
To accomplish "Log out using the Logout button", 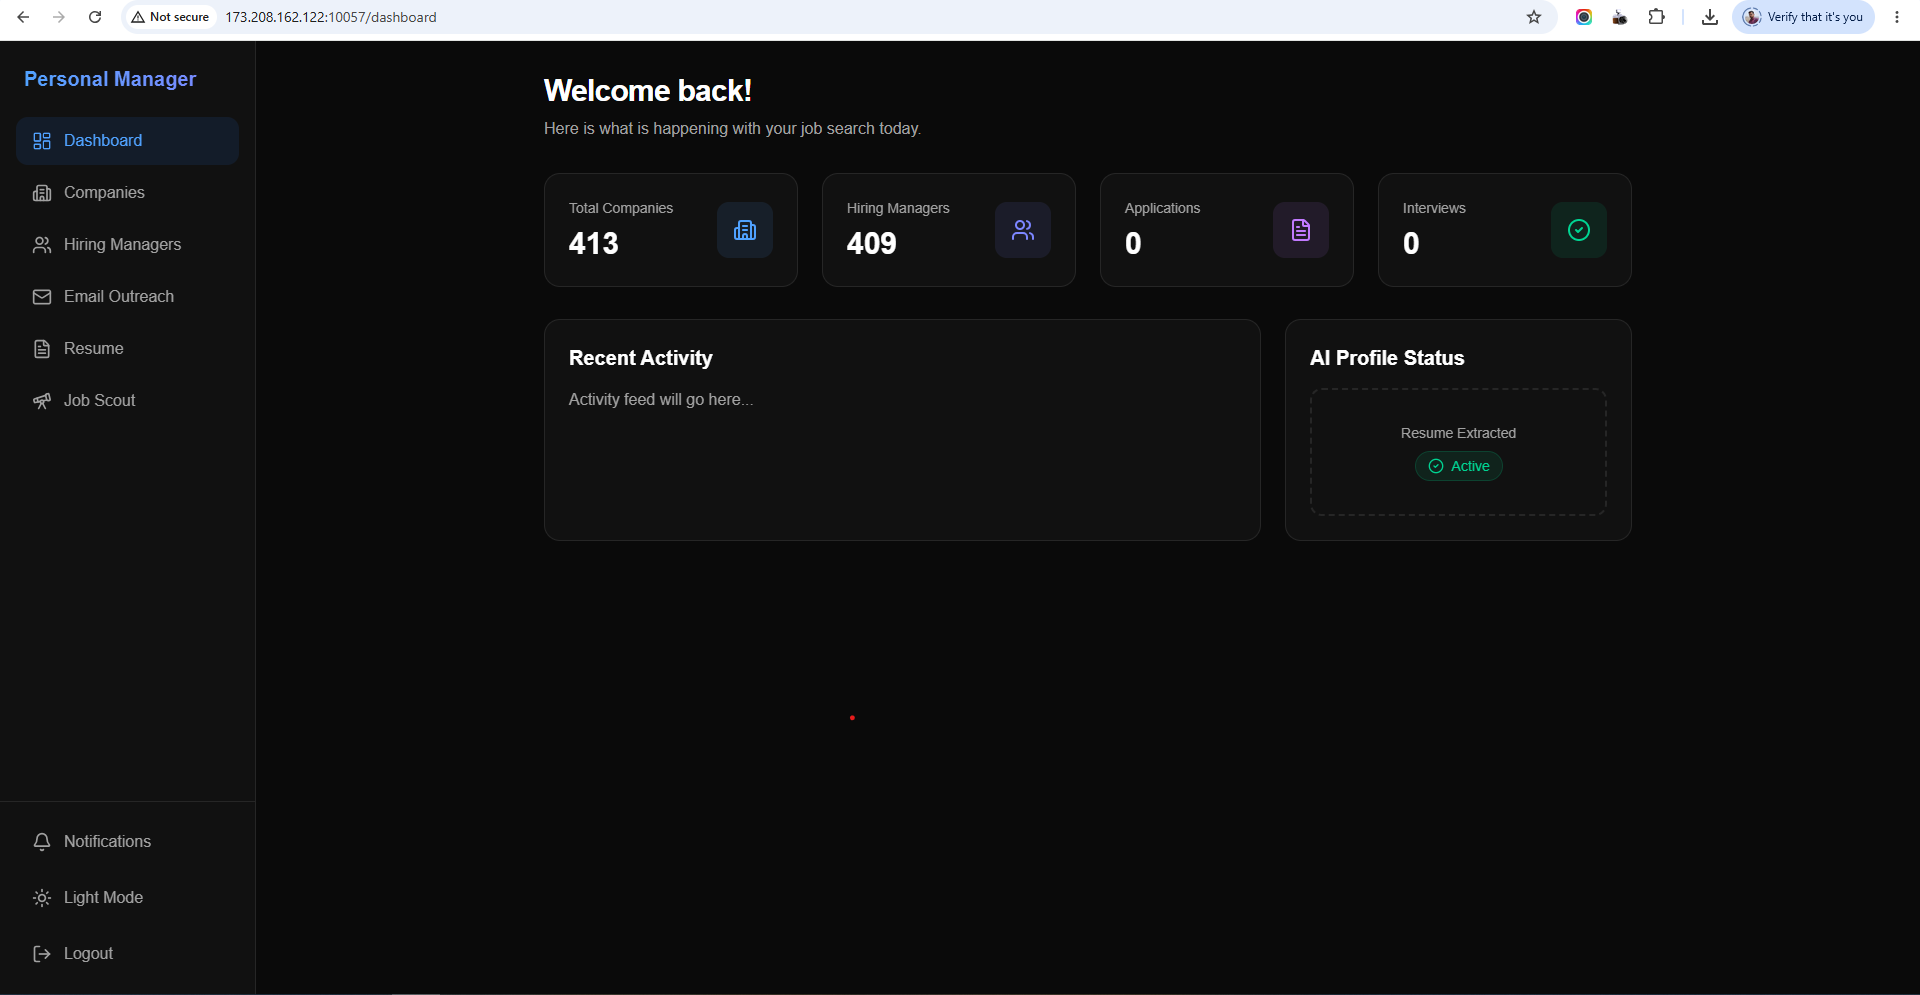I will tap(127, 954).
